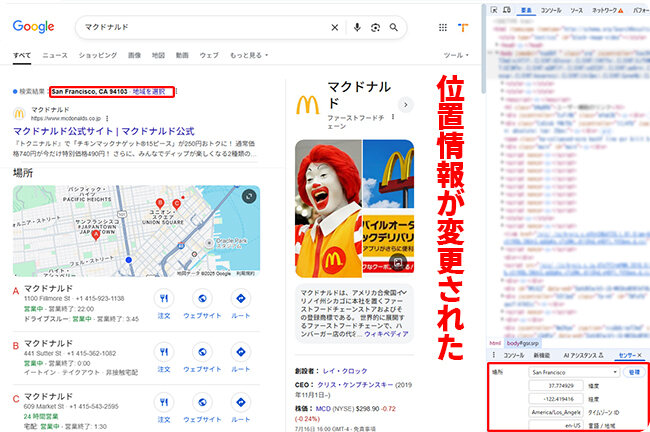
Task: Switch to the 動画 tab
Action: point(182,55)
